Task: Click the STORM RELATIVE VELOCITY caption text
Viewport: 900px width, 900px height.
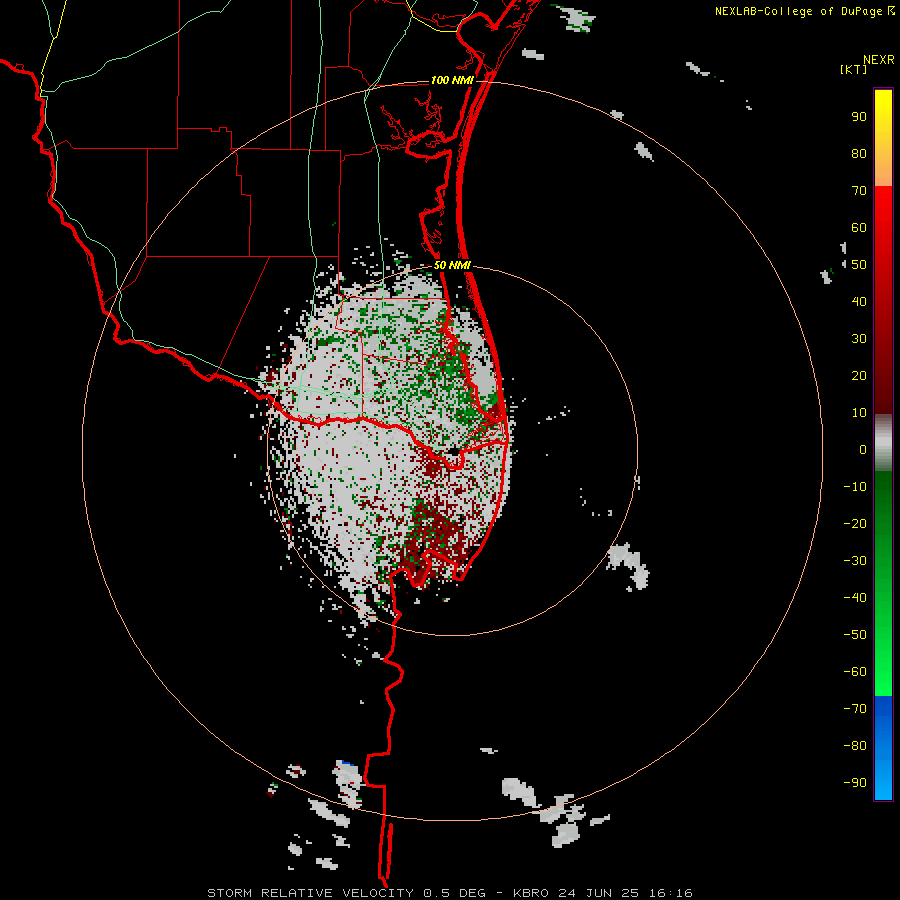Action: pos(310,893)
